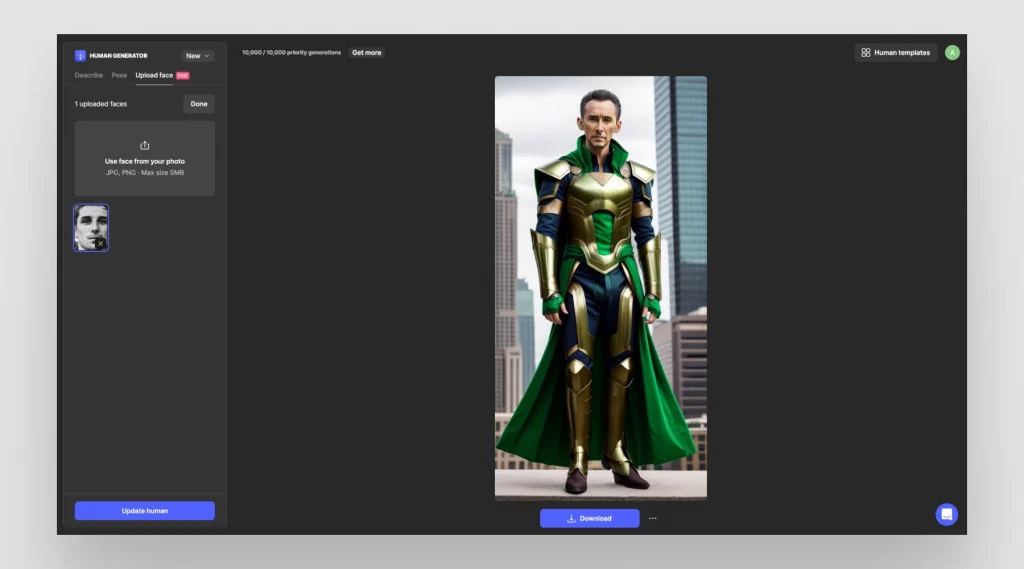Click the Get more button
This screenshot has width=1024, height=569.
pos(366,52)
